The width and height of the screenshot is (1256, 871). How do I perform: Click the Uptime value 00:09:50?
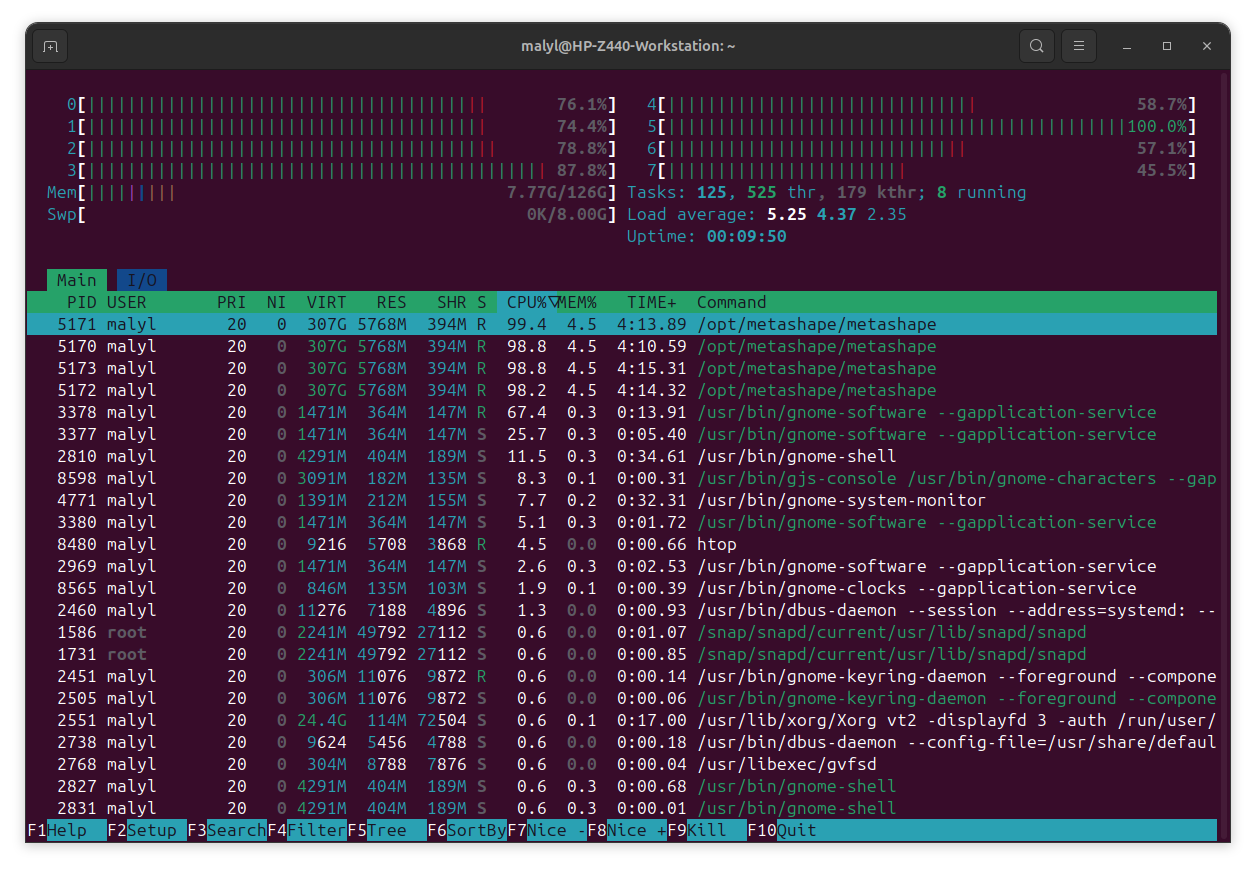pos(747,236)
